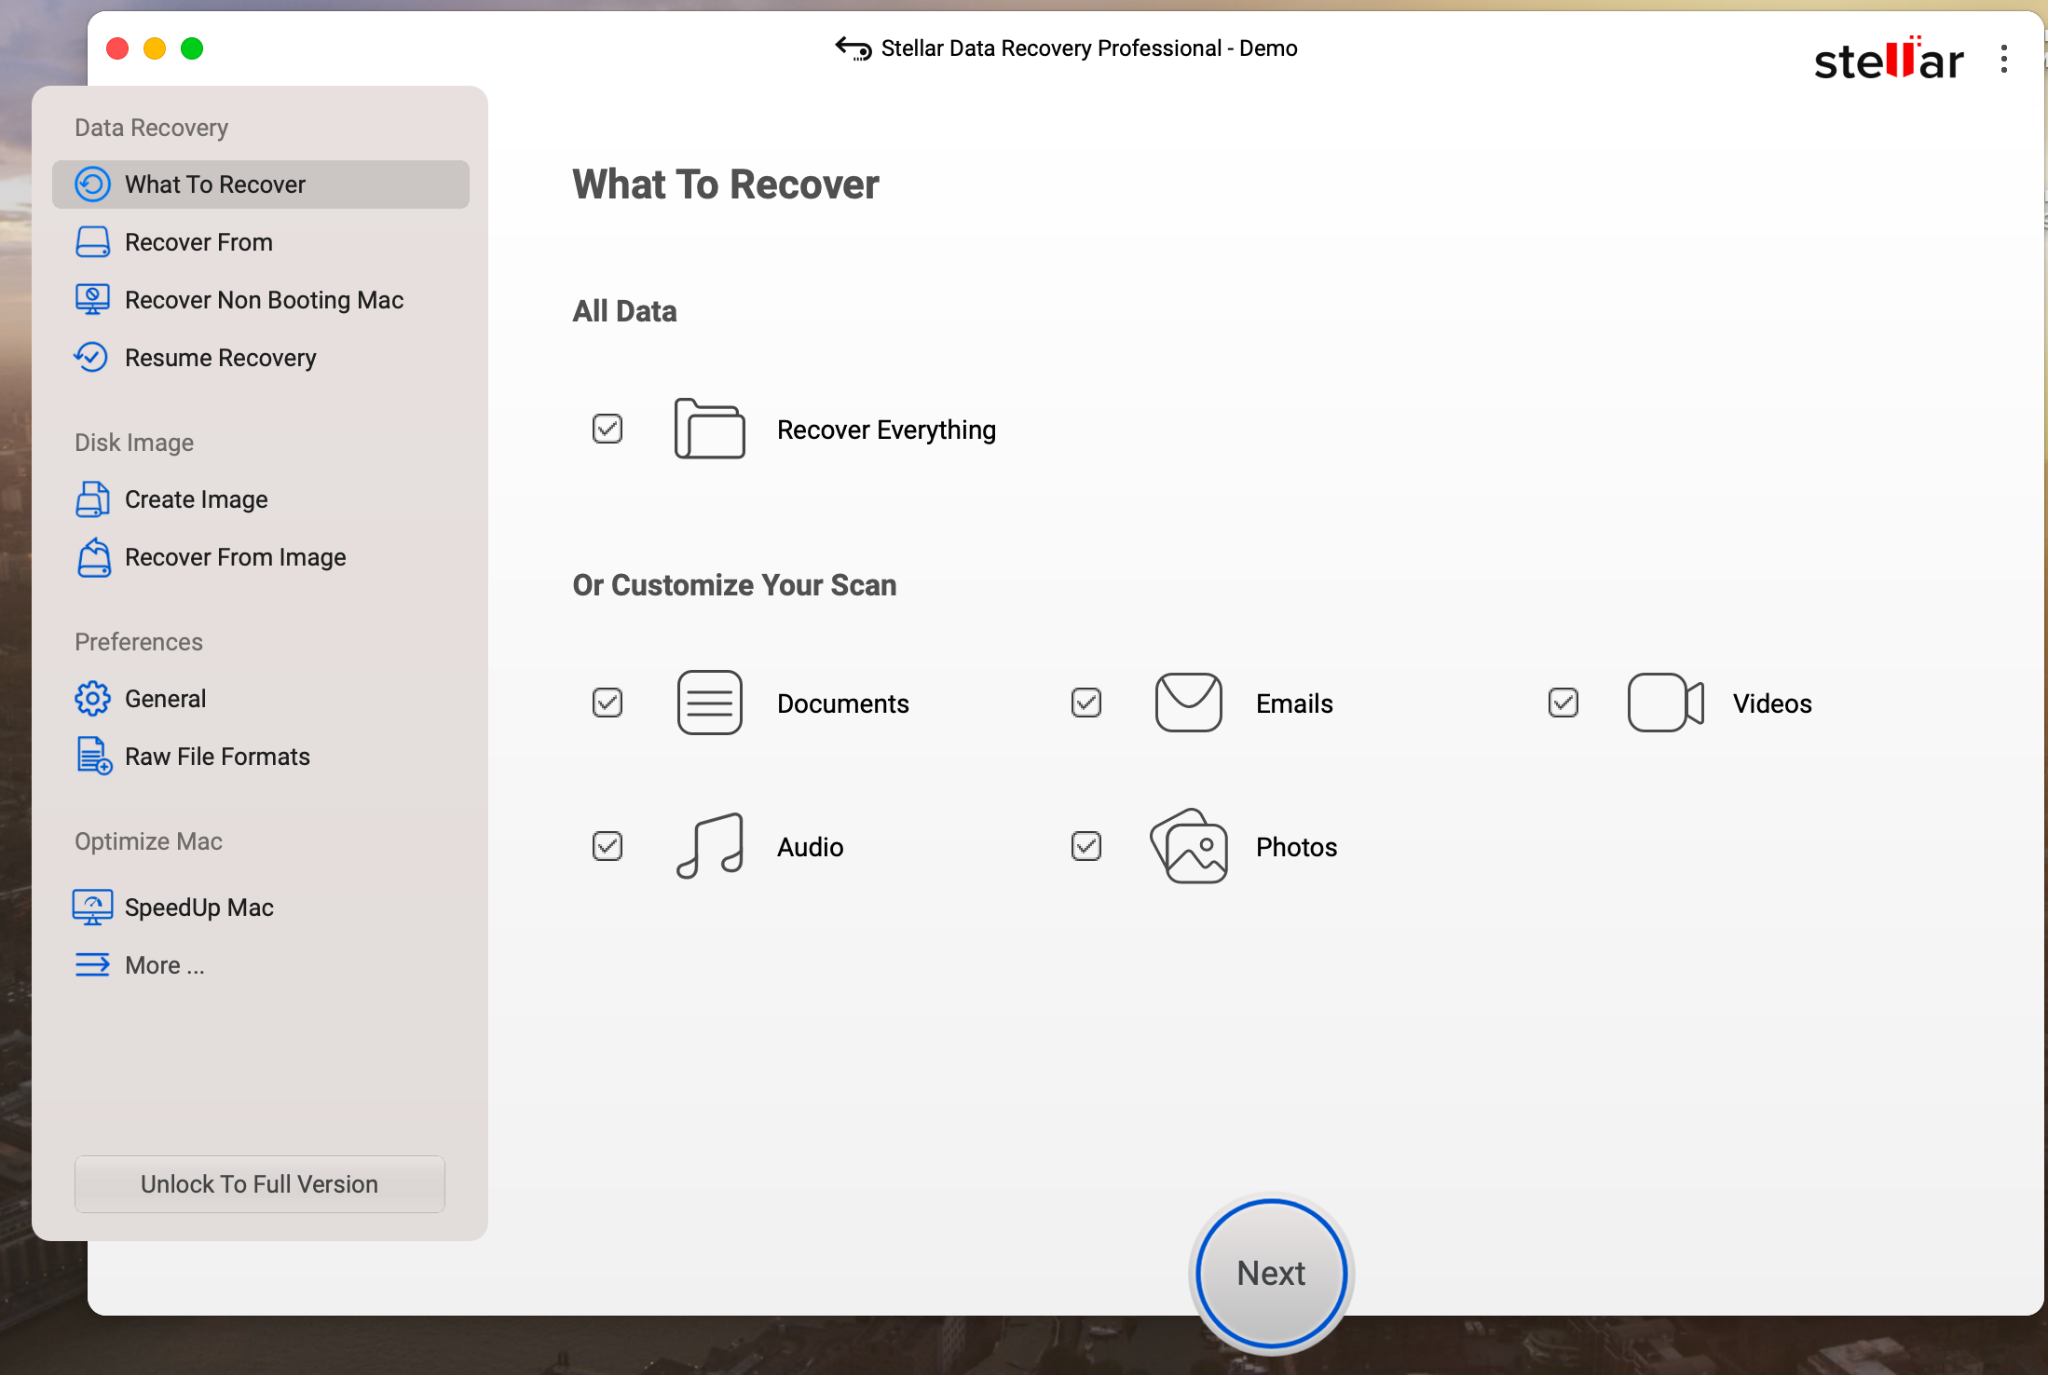
Task: Select the Resume Recovery icon
Action: [92, 357]
